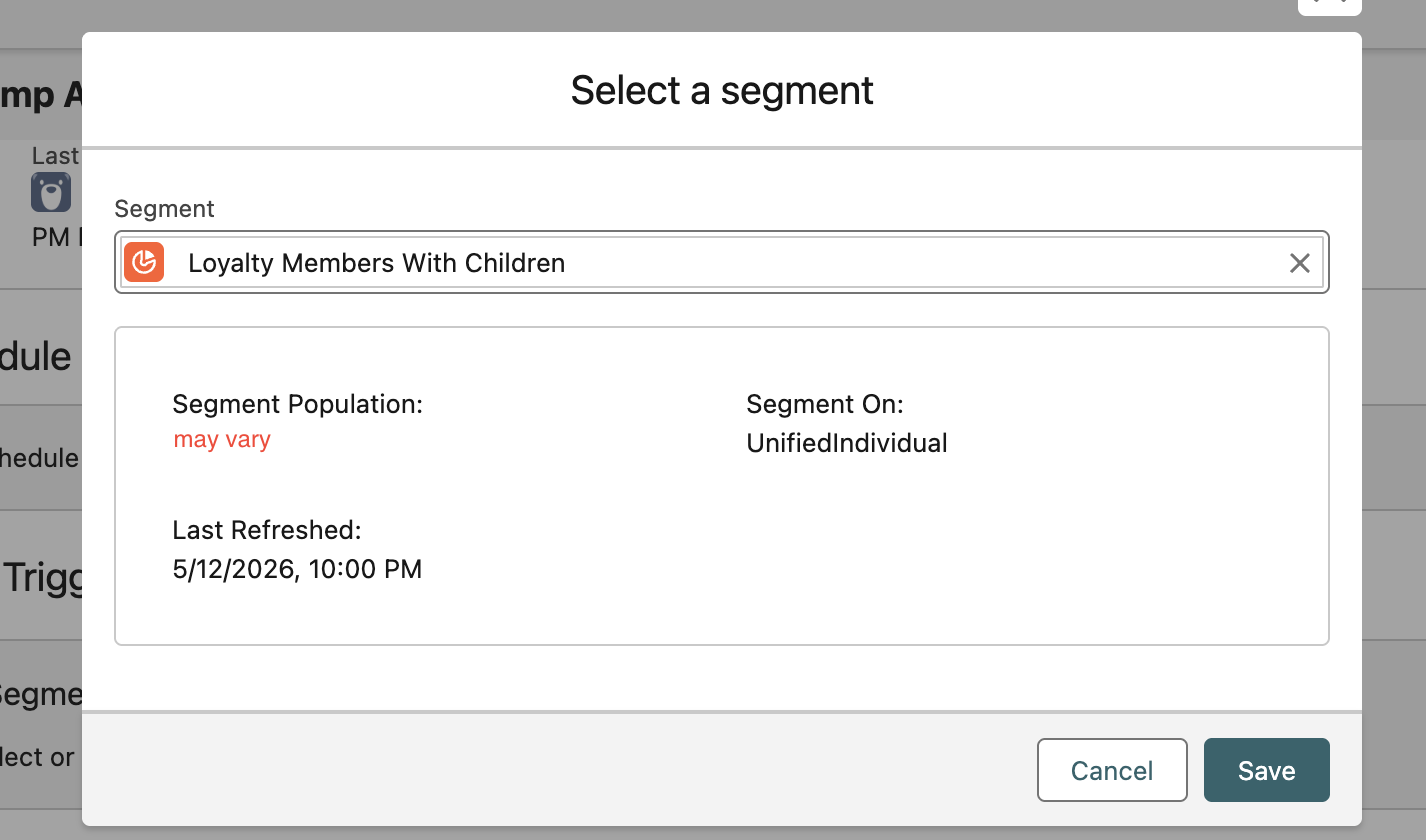This screenshot has height=840, width=1426.
Task: Click the "Last Refreshed:" label
Action: click(267, 530)
